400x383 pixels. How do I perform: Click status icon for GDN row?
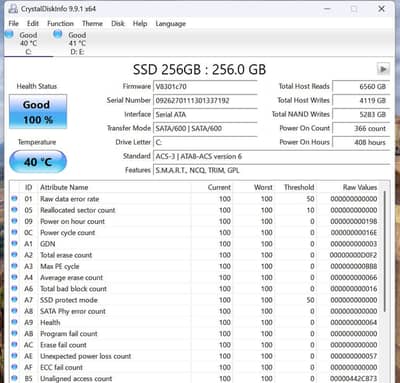14,244
